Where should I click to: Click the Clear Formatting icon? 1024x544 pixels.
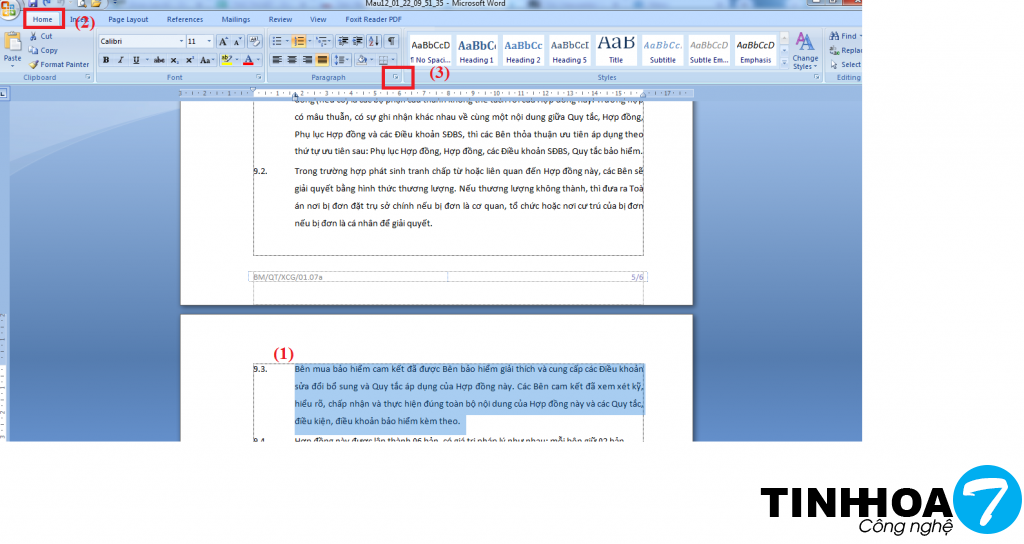(x=254, y=42)
